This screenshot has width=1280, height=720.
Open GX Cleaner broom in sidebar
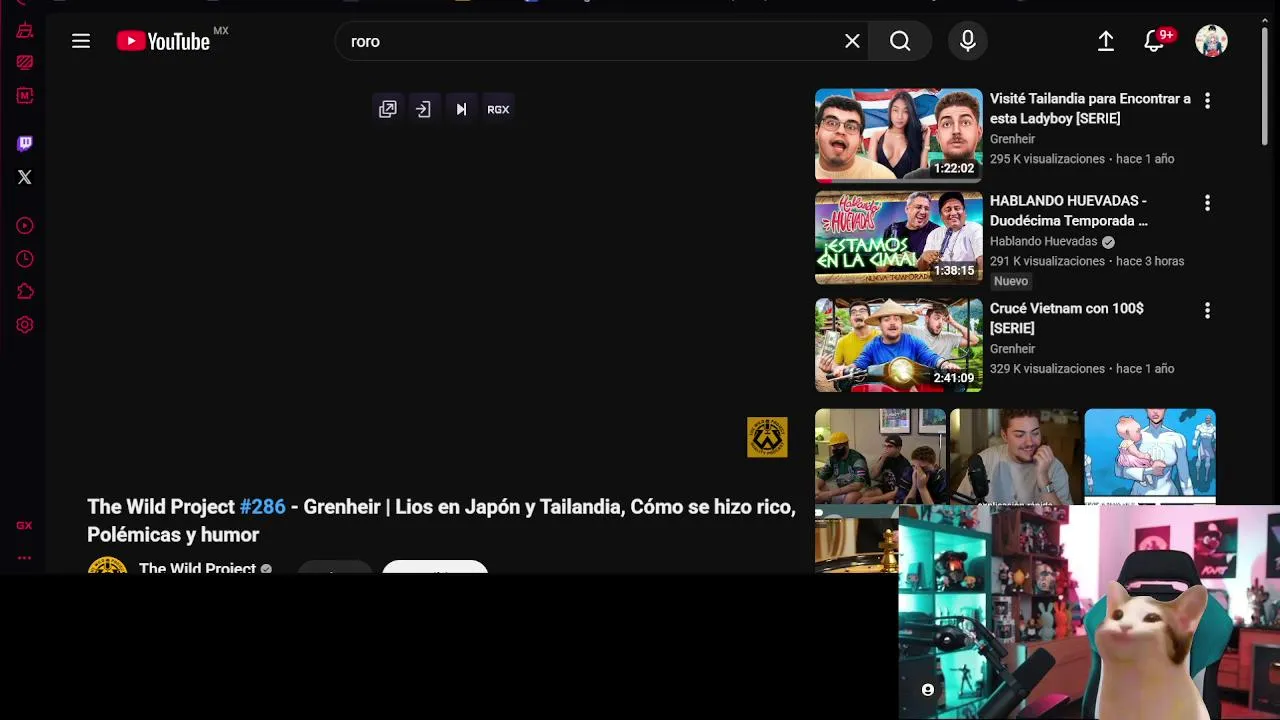[x=25, y=30]
